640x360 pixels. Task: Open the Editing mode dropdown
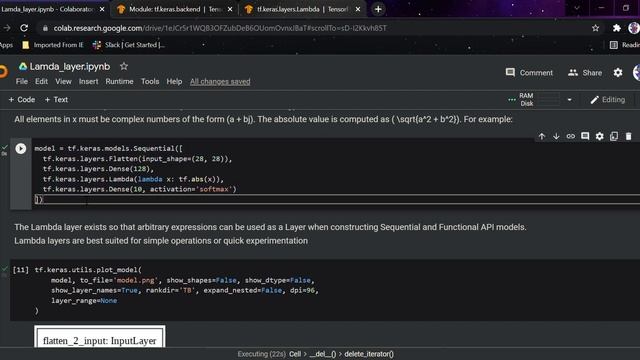(x=608, y=100)
